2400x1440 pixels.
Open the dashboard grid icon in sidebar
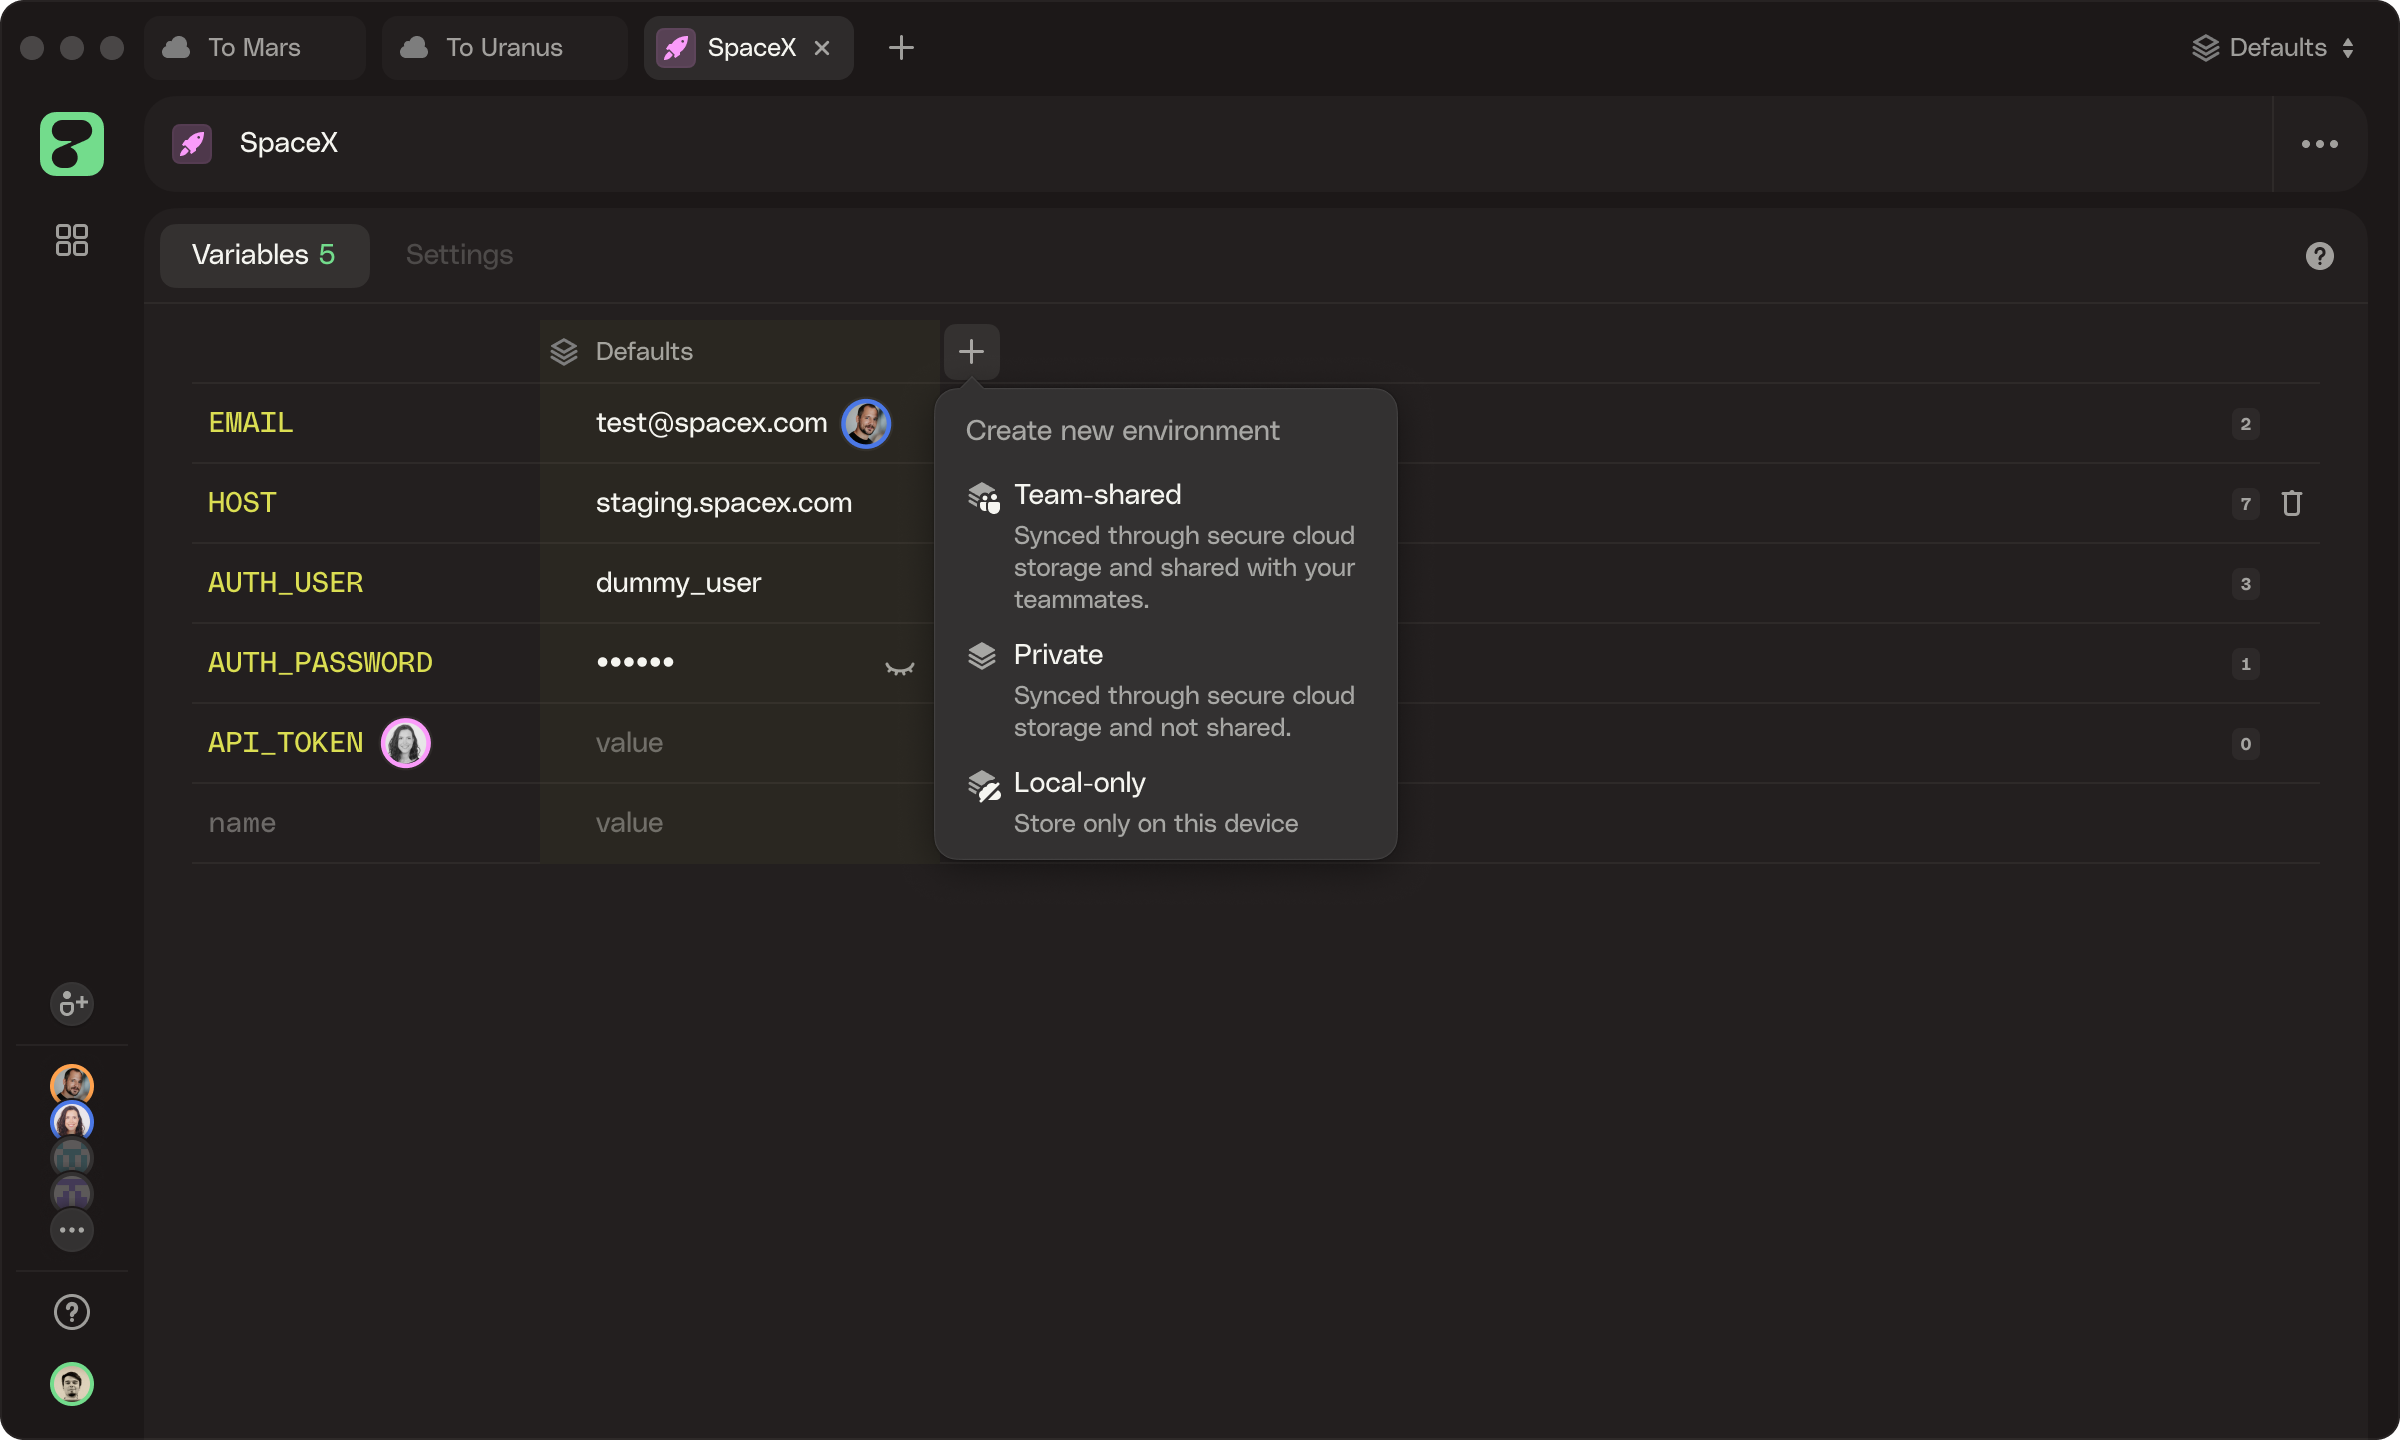(x=71, y=240)
